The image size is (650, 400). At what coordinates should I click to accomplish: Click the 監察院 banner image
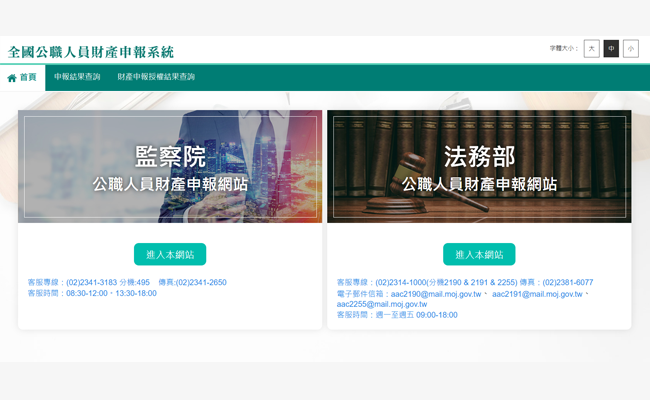(x=170, y=166)
